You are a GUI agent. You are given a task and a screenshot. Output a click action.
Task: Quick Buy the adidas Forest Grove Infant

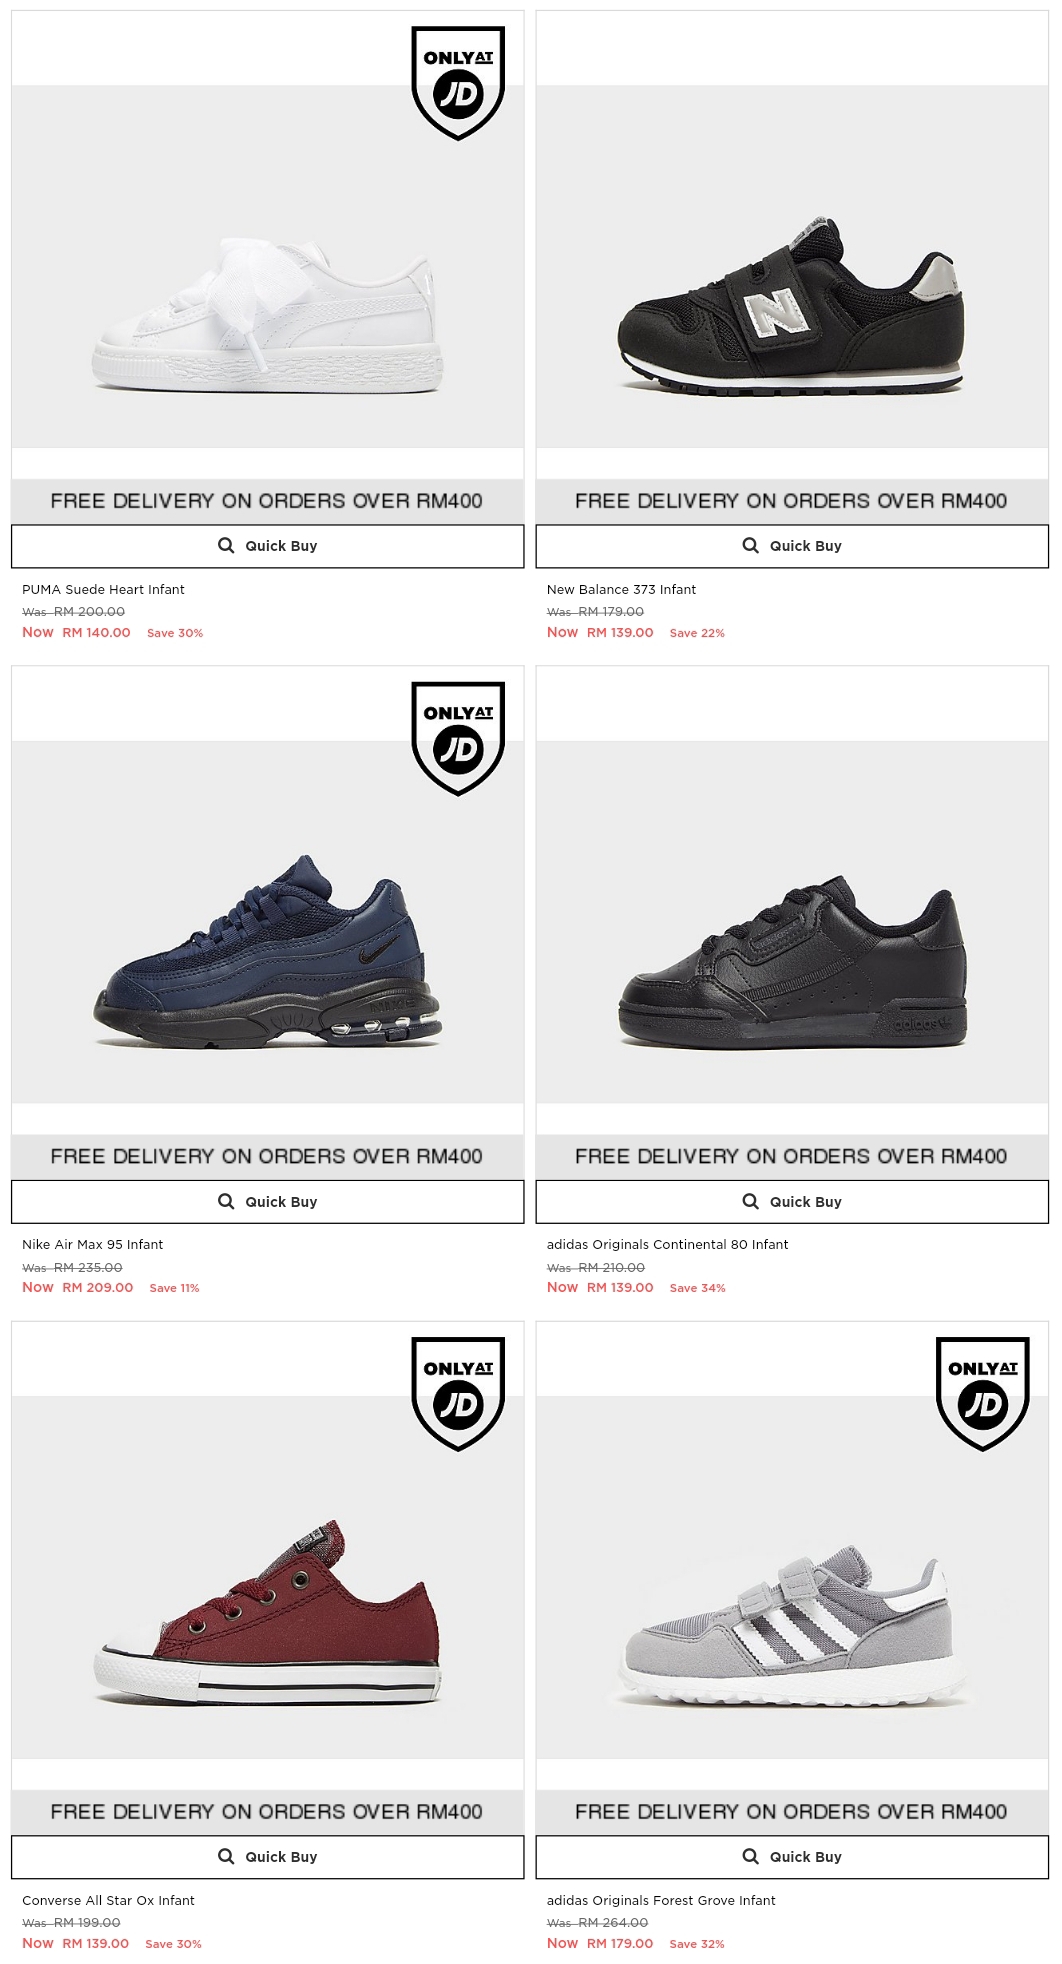[792, 1856]
